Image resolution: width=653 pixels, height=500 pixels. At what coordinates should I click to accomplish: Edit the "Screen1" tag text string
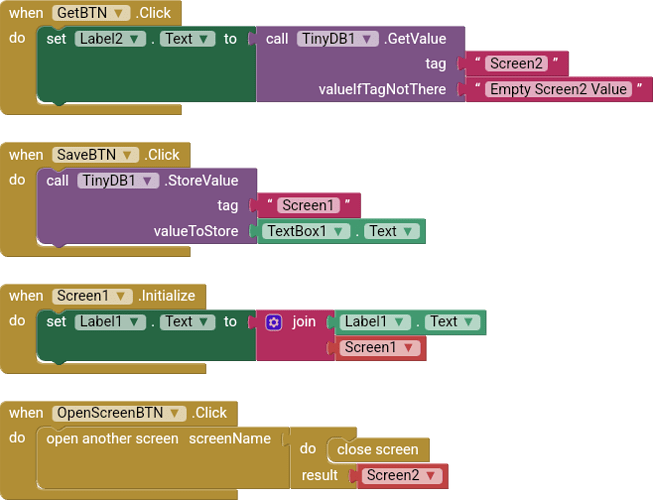tap(309, 206)
